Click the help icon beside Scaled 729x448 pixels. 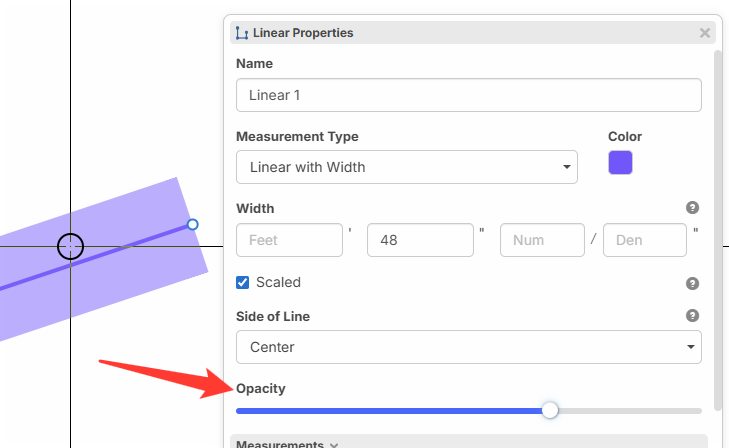pos(692,283)
